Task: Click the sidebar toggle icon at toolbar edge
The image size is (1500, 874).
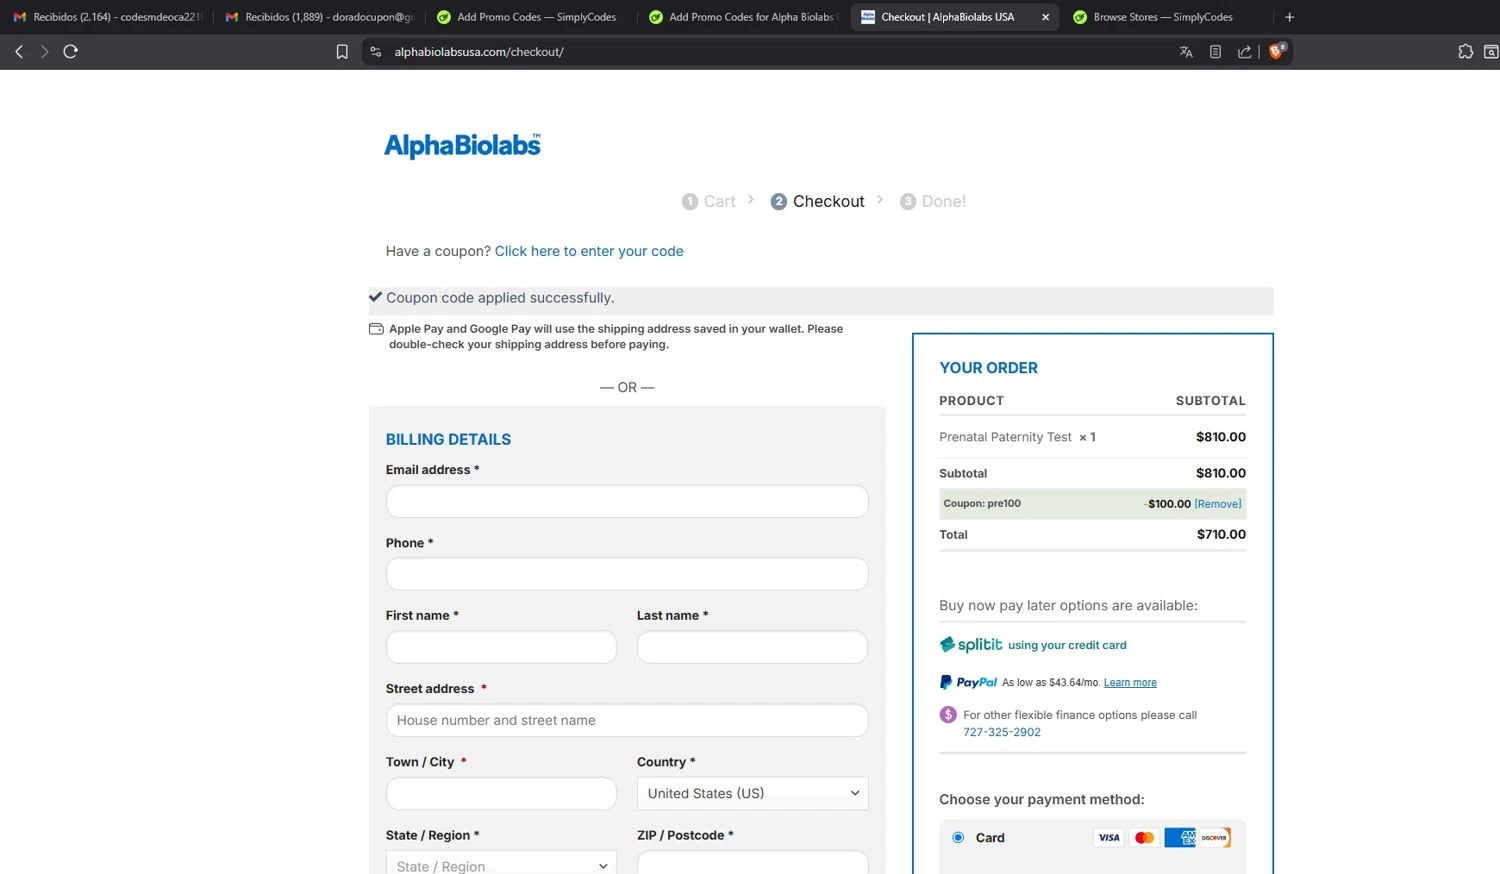Action: click(1491, 52)
